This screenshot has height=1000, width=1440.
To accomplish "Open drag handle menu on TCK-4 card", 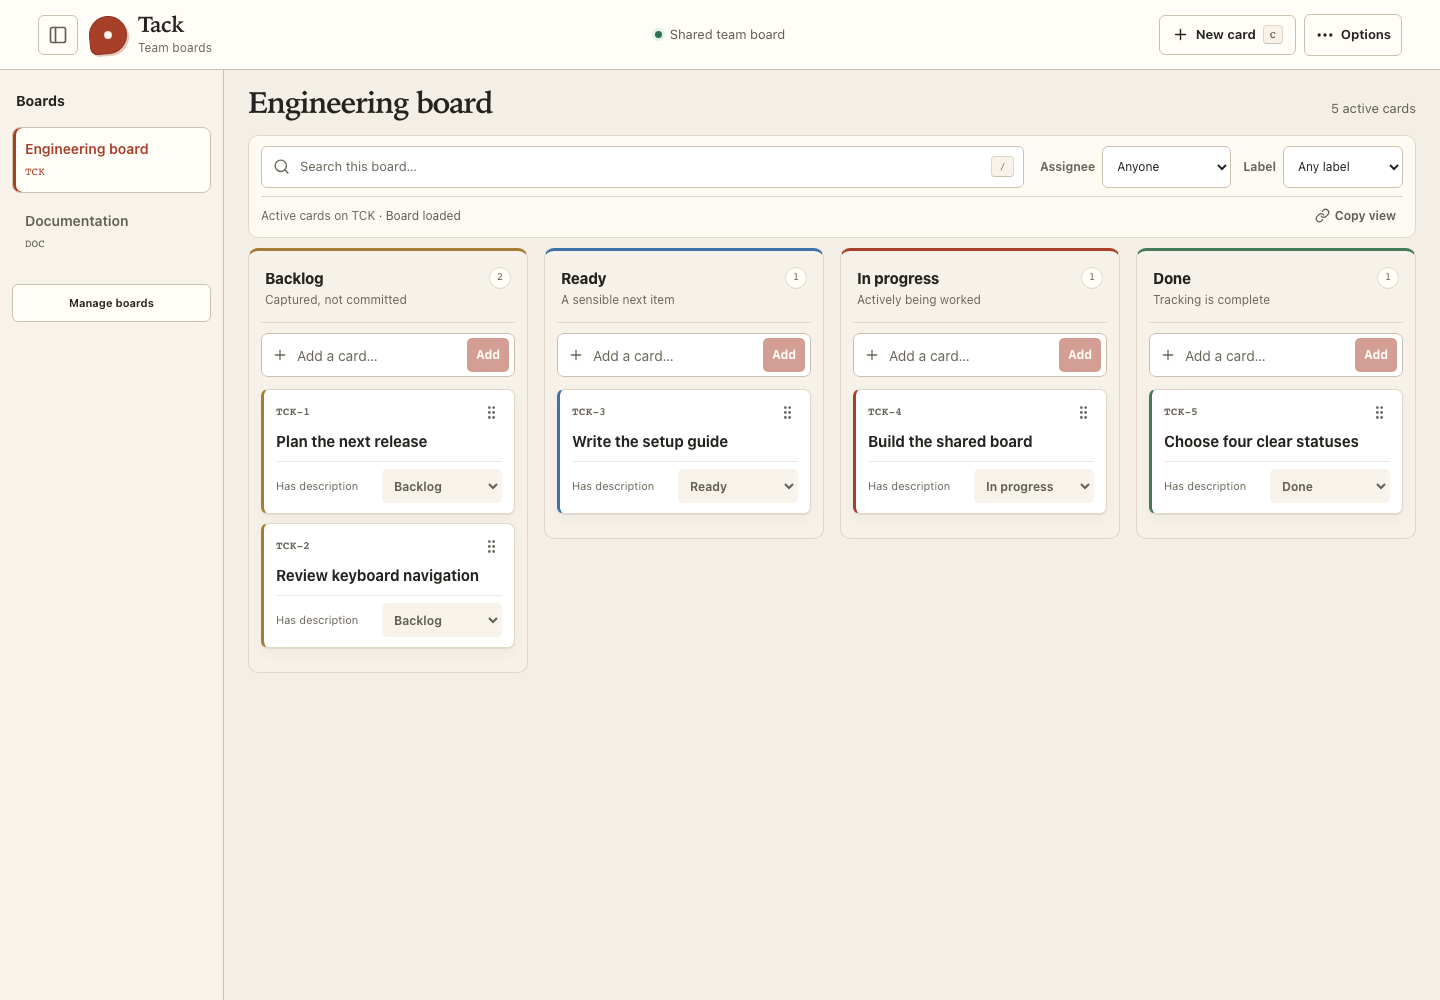I will [x=1083, y=413].
